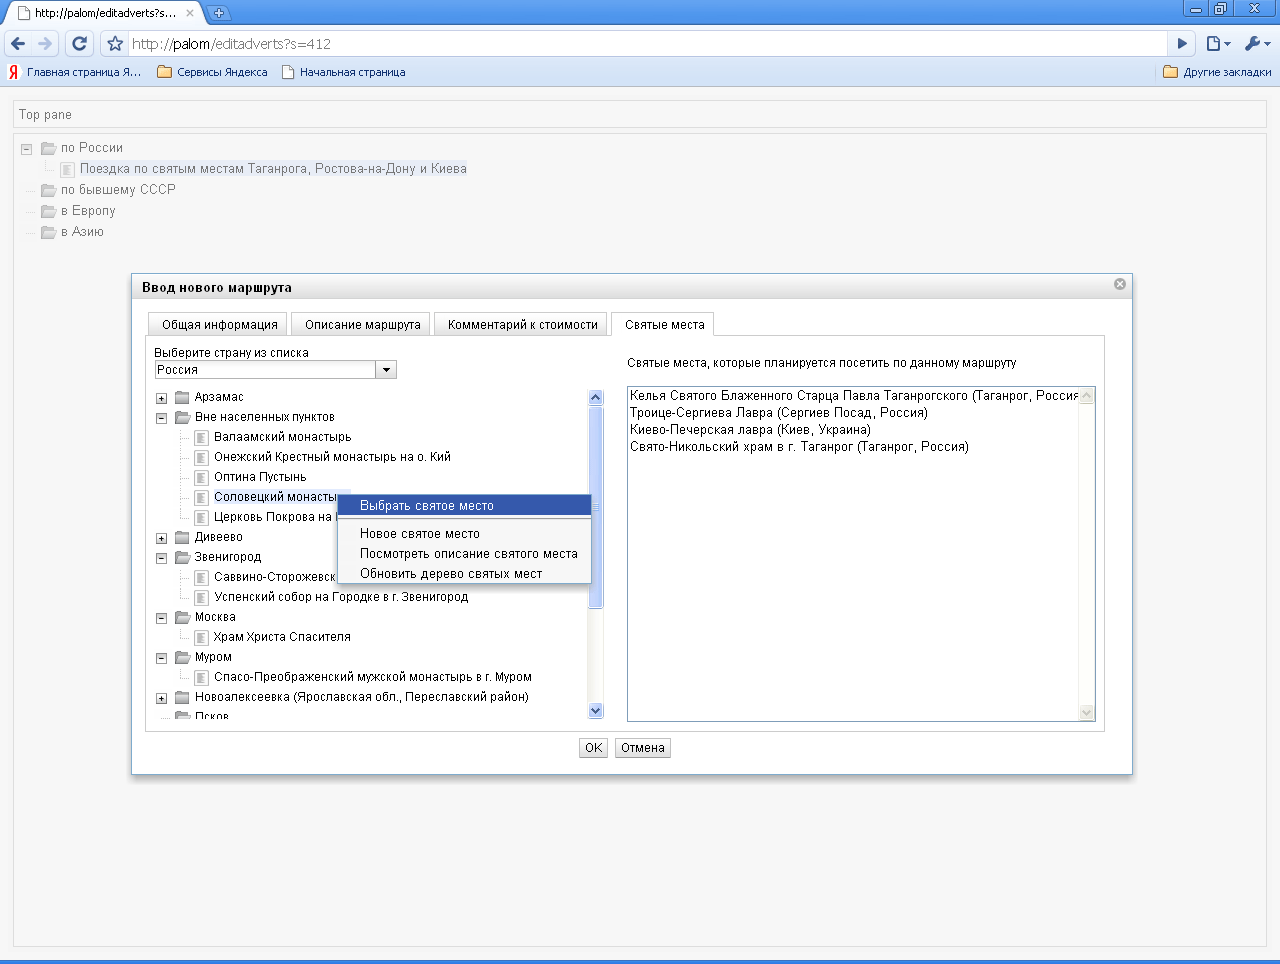Open the 'Описание маршрута' tab
The width and height of the screenshot is (1280, 964).
[x=362, y=325]
